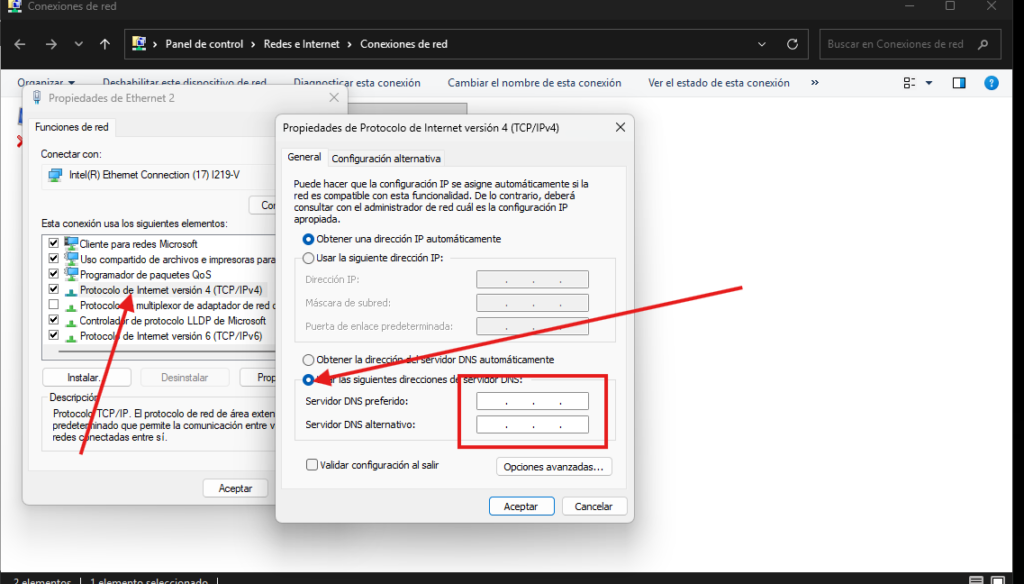1024x584 pixels.
Task: Click the Forward navigation arrow
Action: tap(51, 44)
